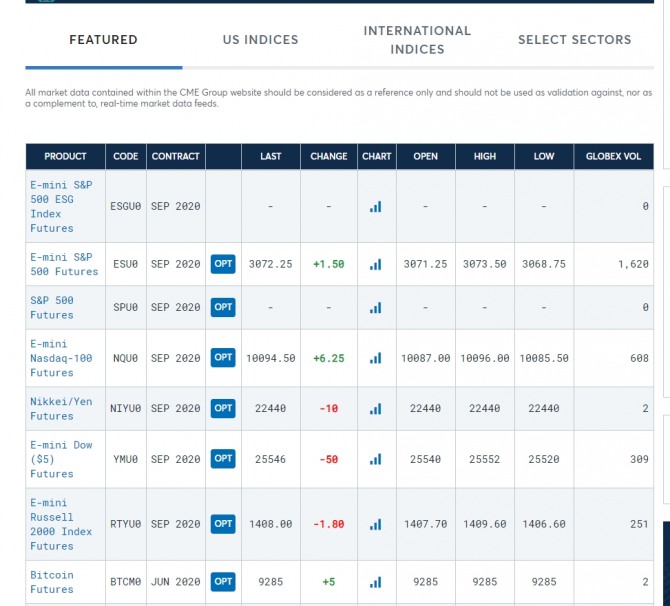
Task: Click the Globex Vol column header
Action: pos(613,156)
